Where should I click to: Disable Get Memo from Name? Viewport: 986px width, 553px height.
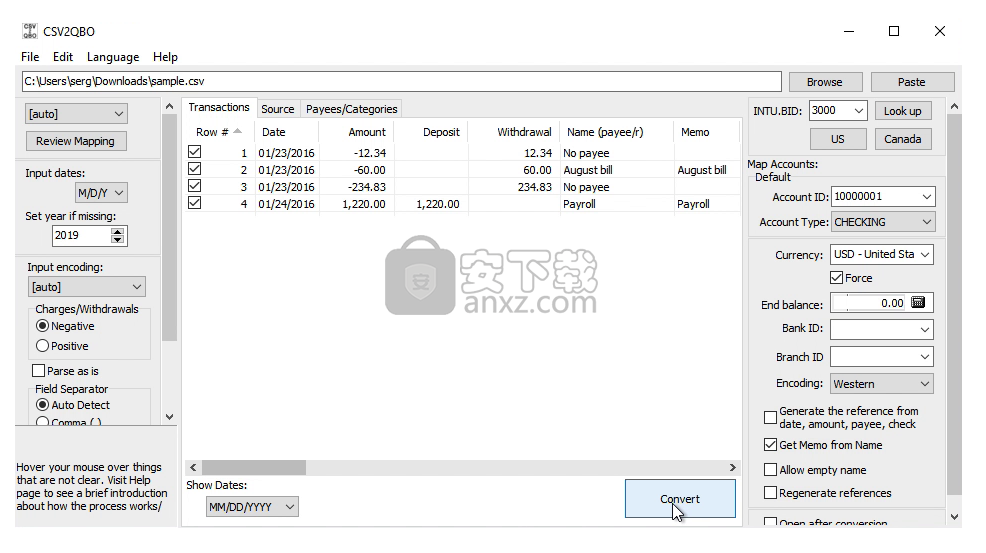770,445
